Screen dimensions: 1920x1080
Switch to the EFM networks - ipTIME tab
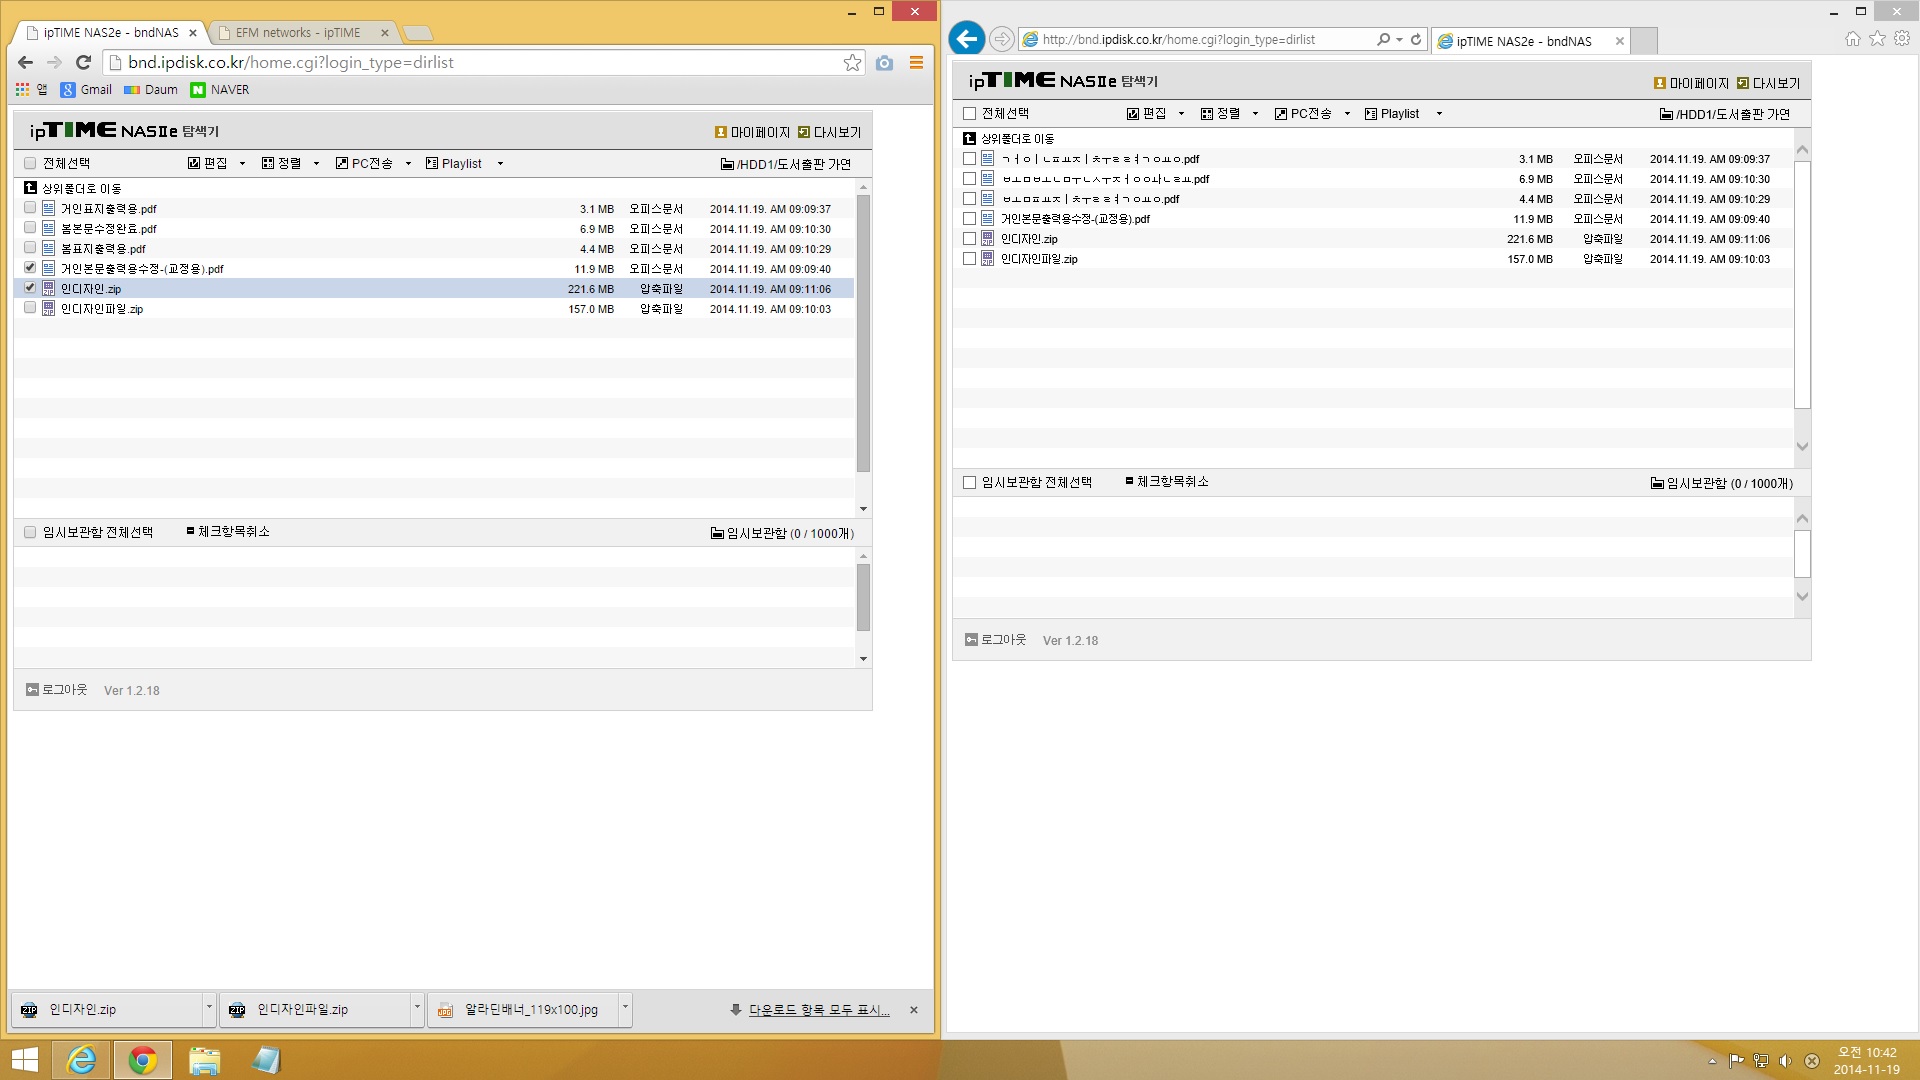click(x=298, y=33)
